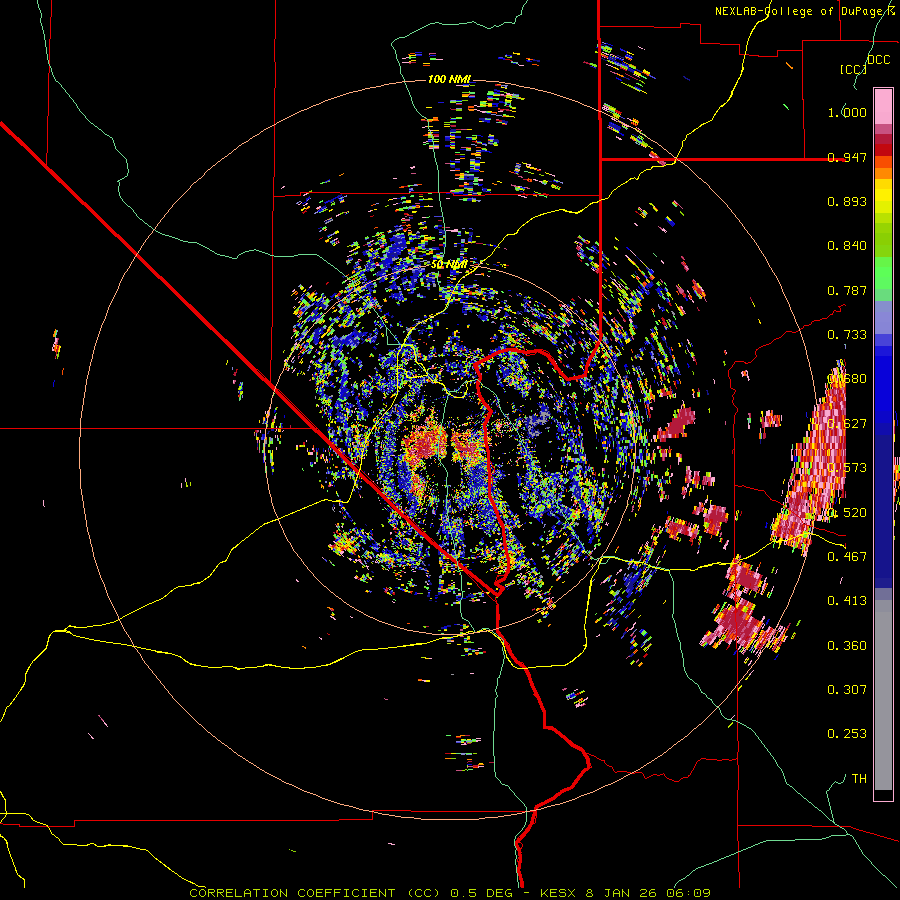900x900 pixels.
Task: Click the 0.787 scale value
Action: coord(847,290)
